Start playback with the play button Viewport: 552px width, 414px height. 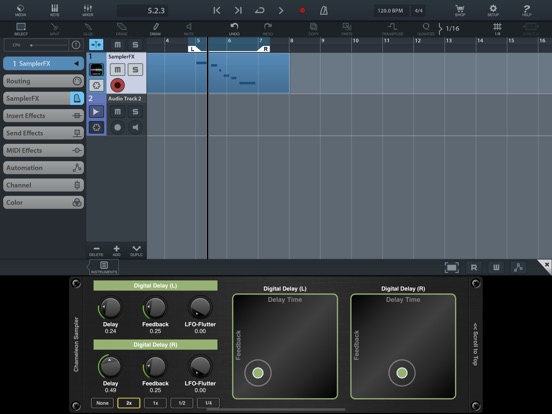[281, 11]
